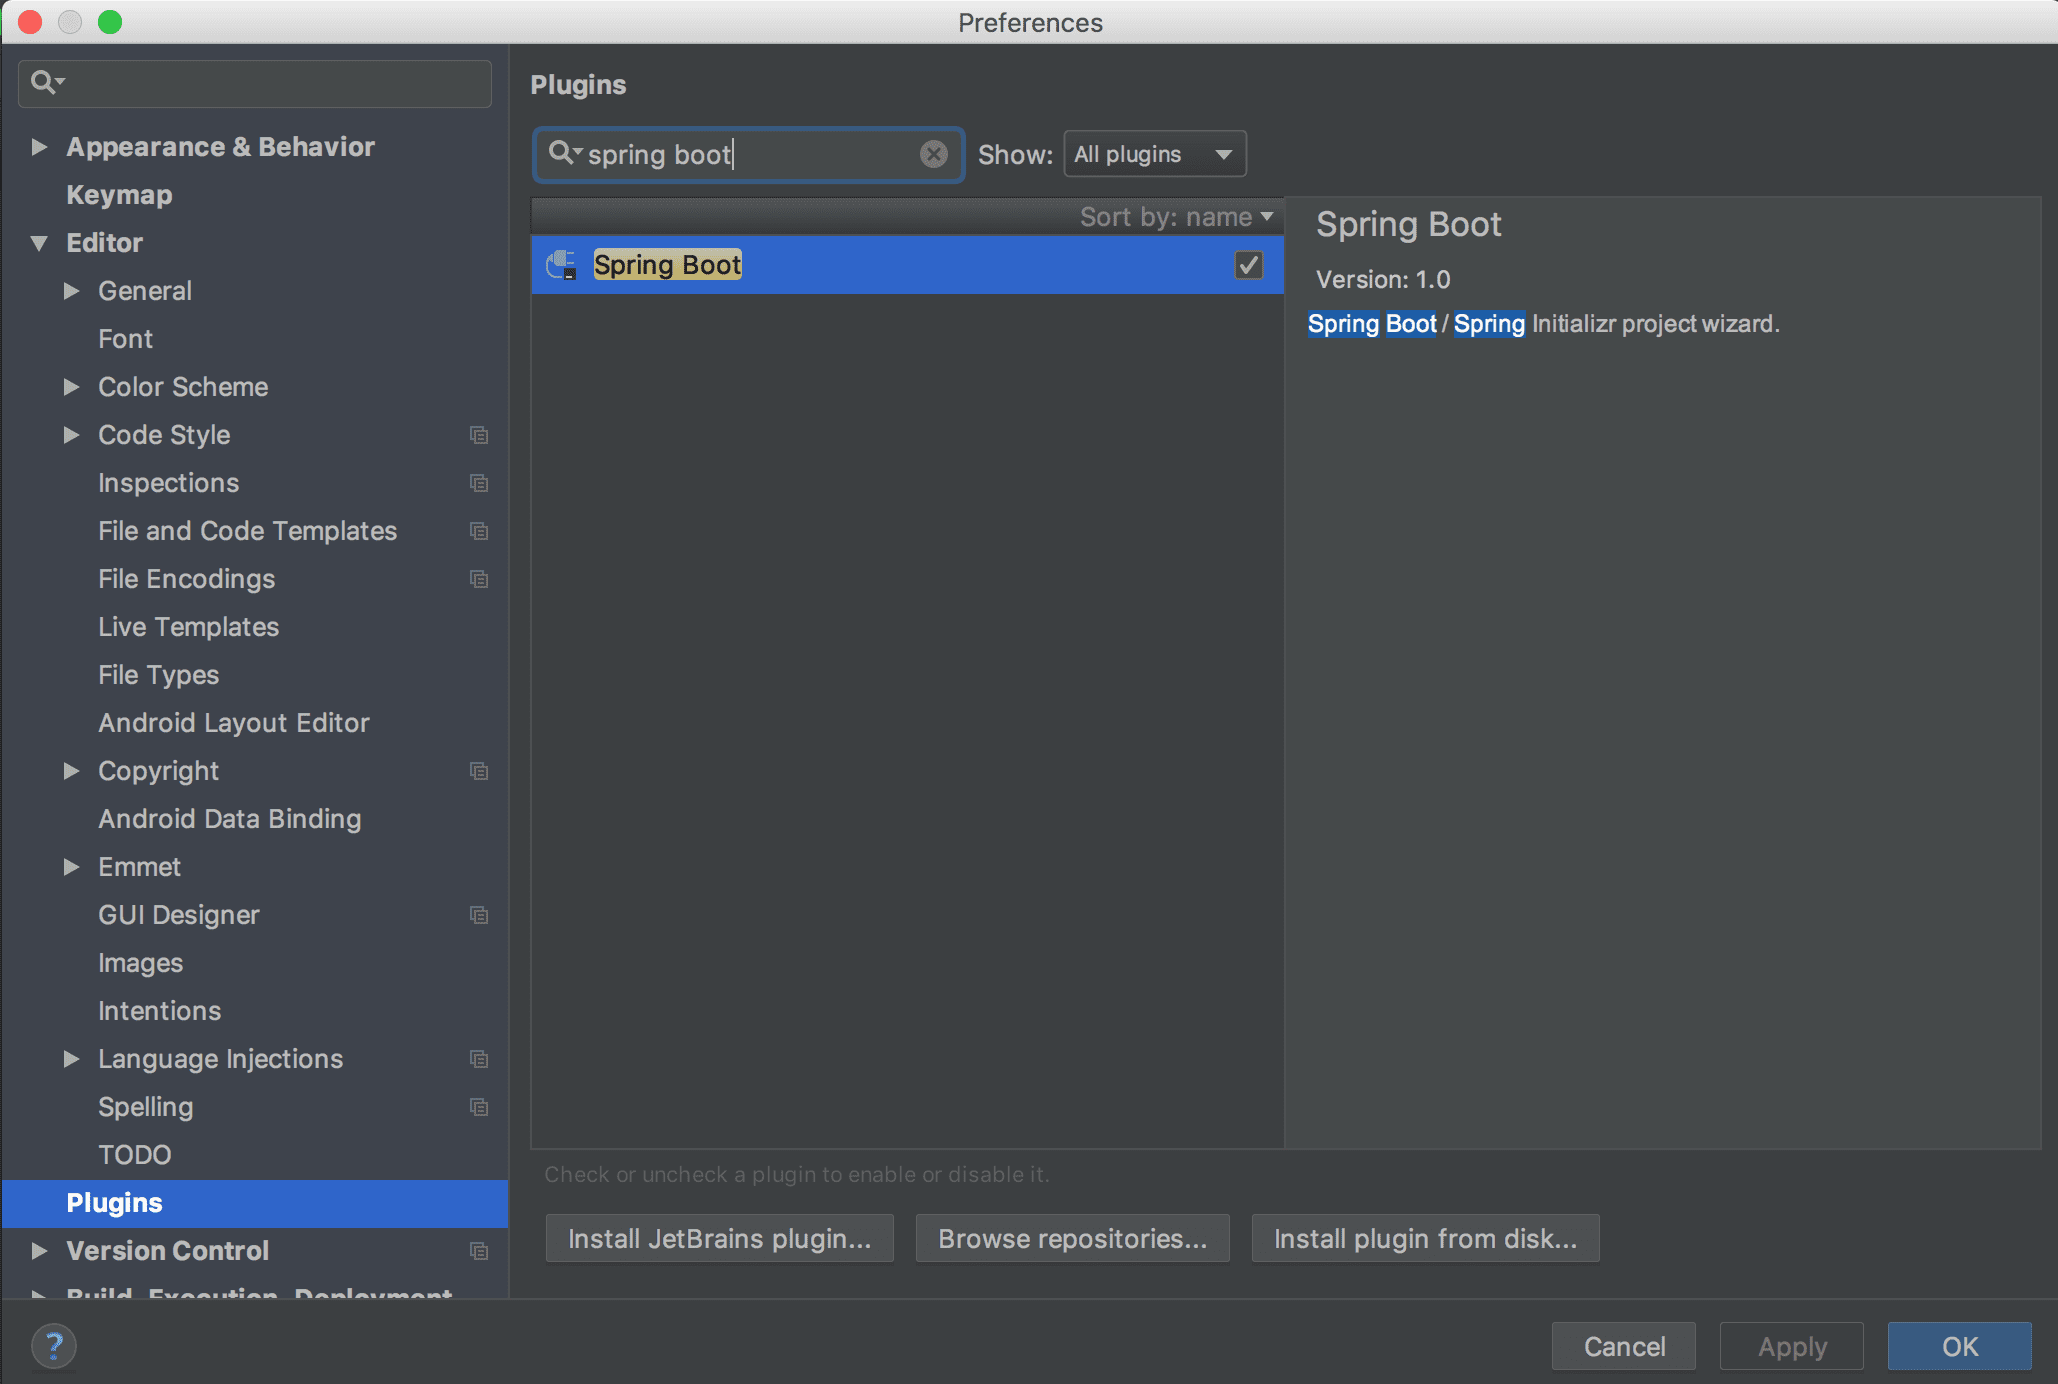Click the copy icon beside Inspections
2058x1384 pixels.
(479, 483)
